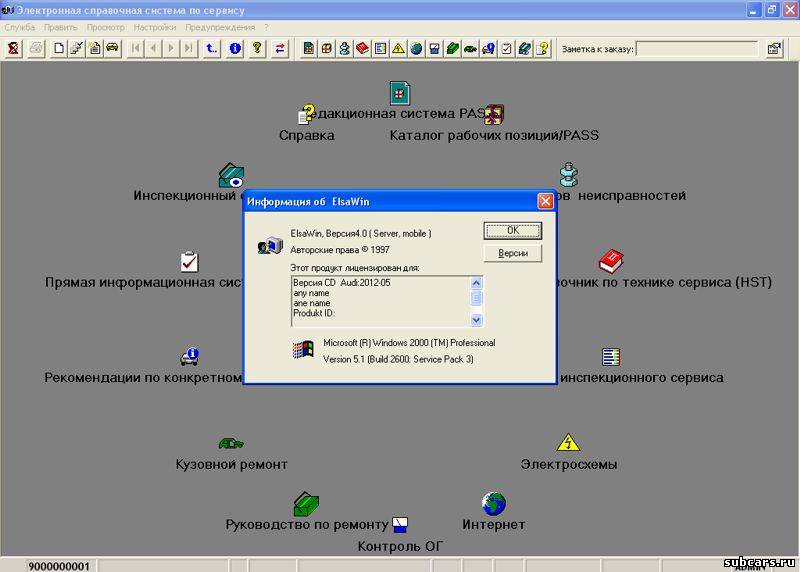Image resolution: width=800 pixels, height=572 pixels.
Task: Open Править menu
Action: click(61, 27)
